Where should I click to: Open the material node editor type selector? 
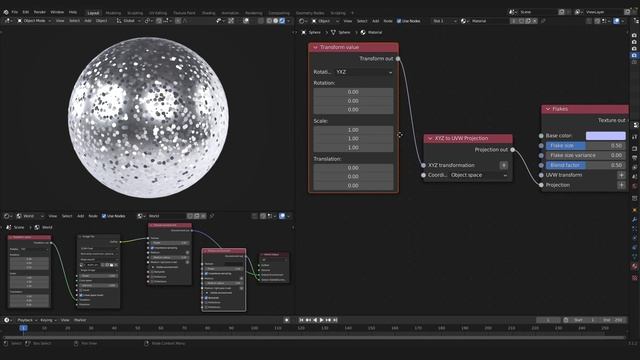[x=303, y=21]
